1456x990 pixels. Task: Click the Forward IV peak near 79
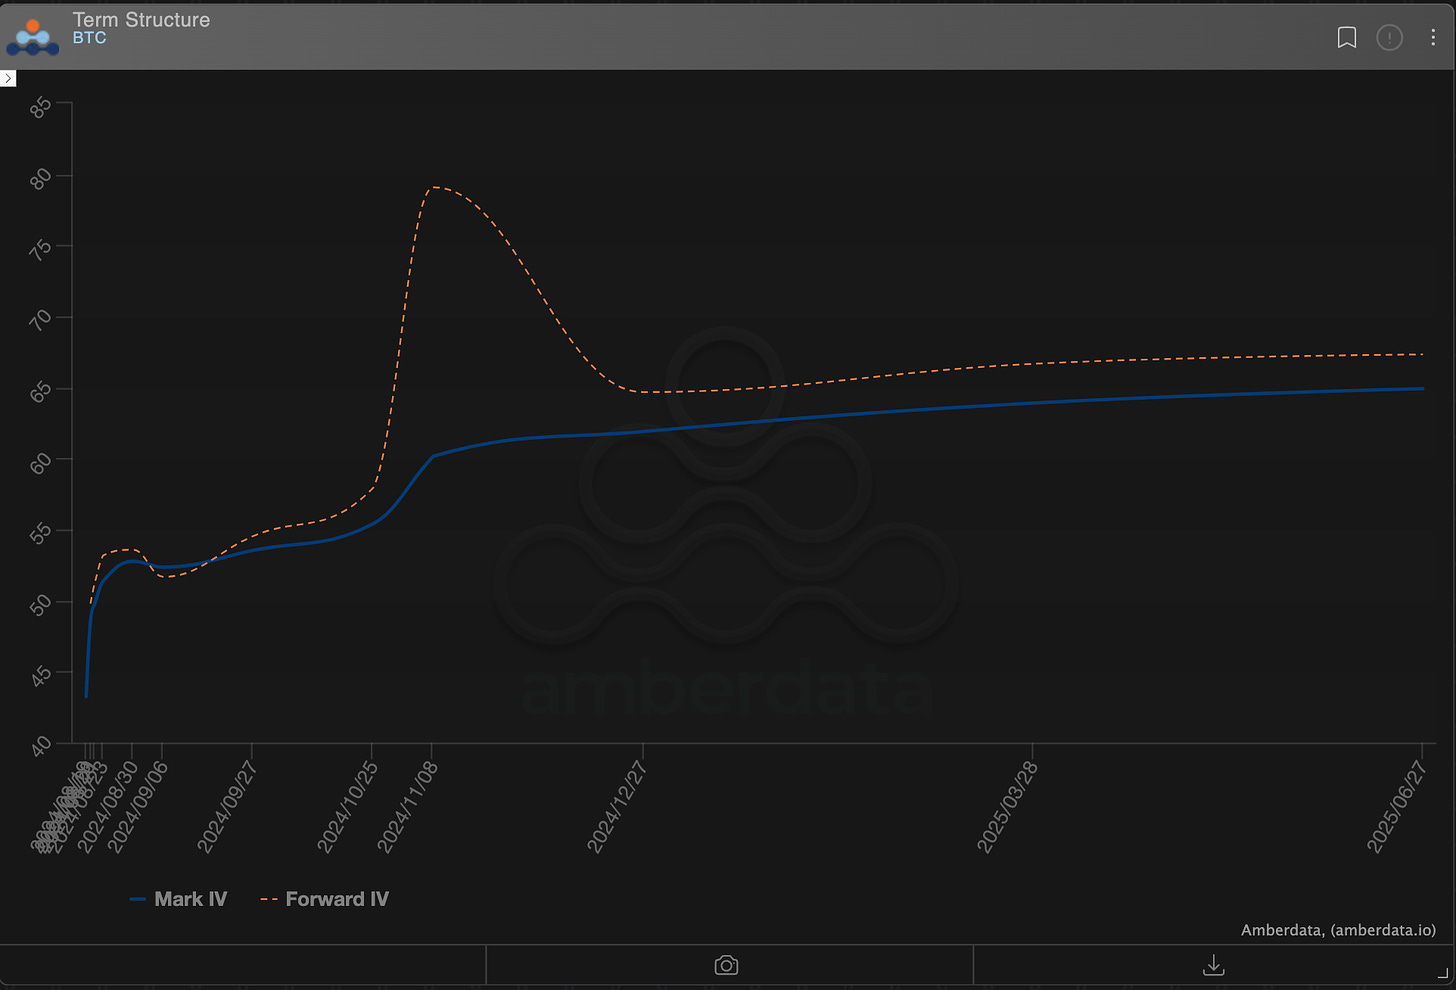[432, 187]
